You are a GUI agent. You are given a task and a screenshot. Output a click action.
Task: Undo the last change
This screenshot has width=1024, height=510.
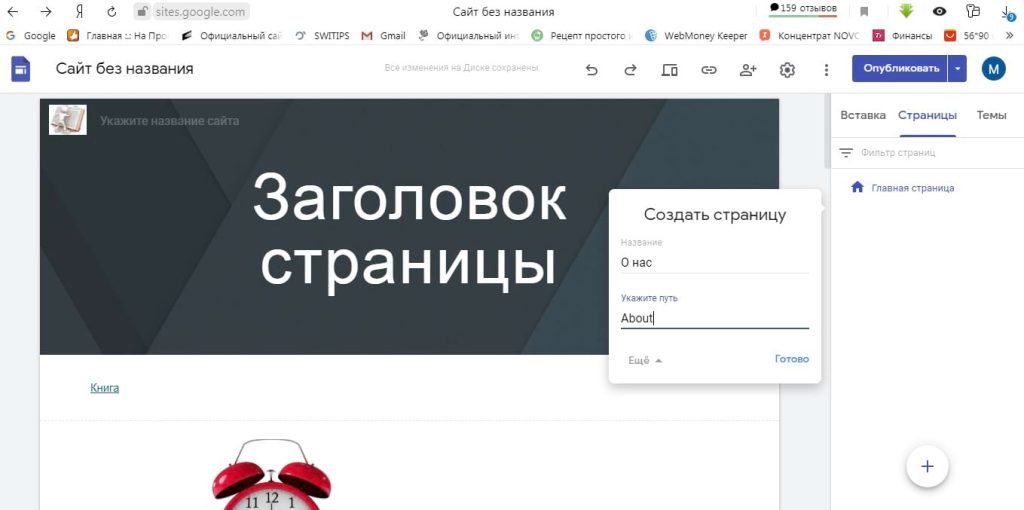tap(591, 69)
